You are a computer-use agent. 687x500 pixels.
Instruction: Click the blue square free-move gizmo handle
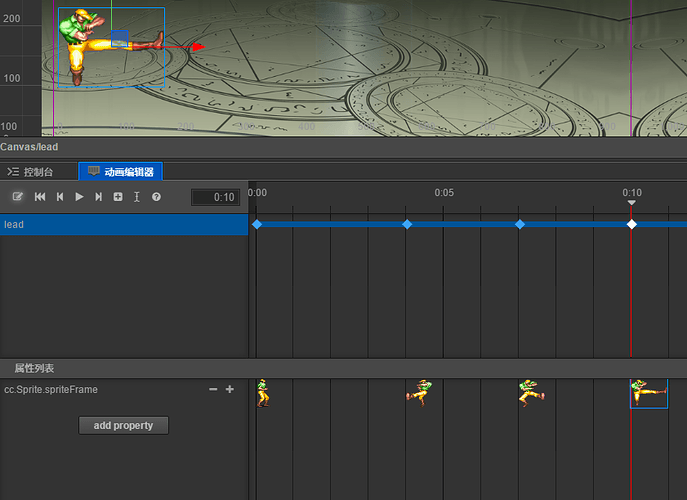pyautogui.click(x=120, y=38)
